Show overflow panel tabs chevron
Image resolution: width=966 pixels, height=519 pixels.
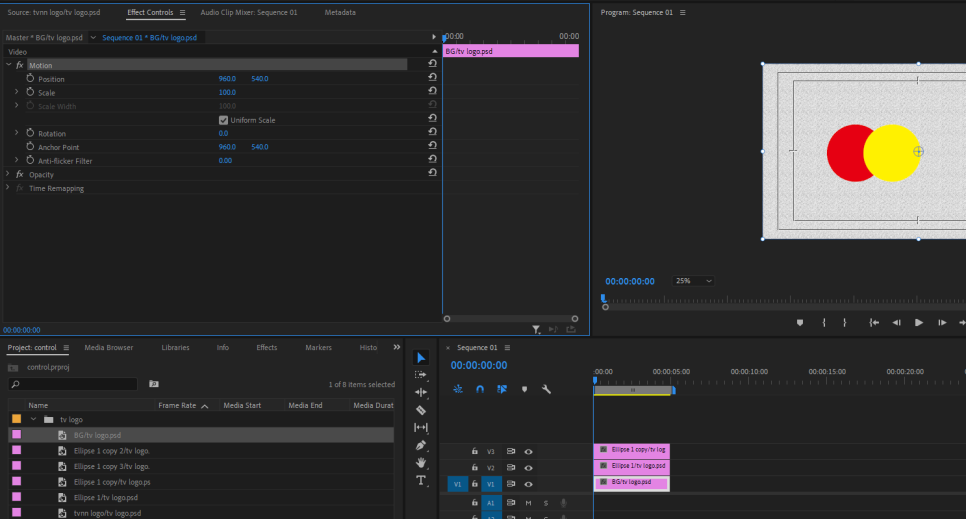click(397, 347)
